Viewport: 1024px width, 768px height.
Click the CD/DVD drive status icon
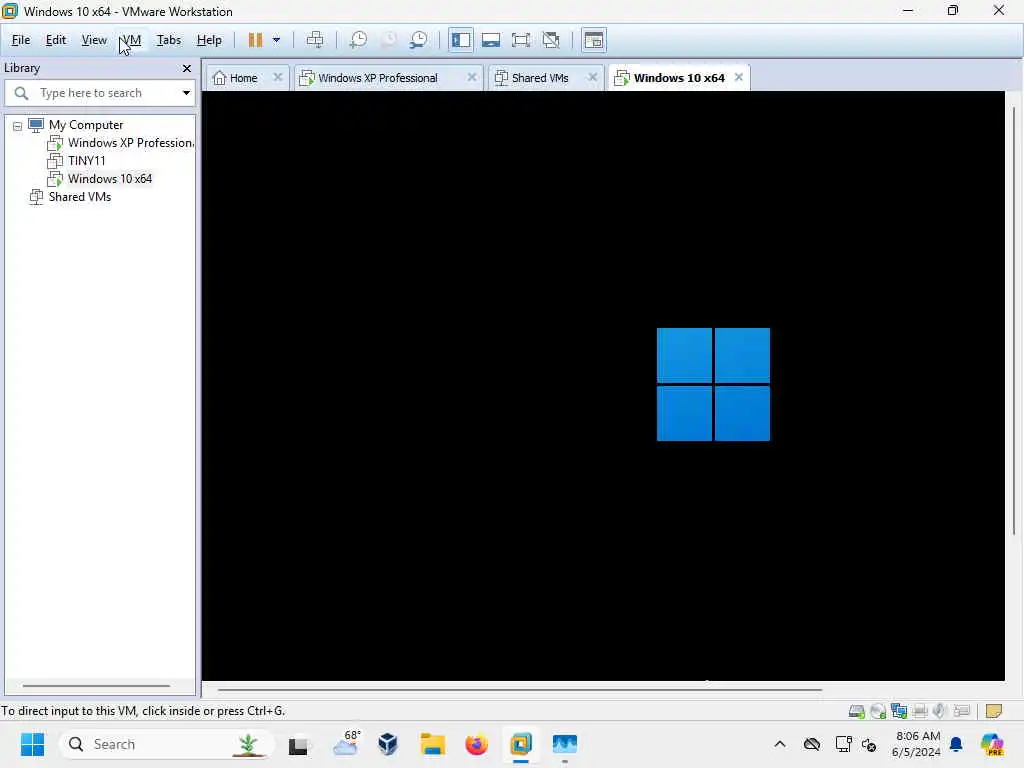pyautogui.click(x=878, y=711)
